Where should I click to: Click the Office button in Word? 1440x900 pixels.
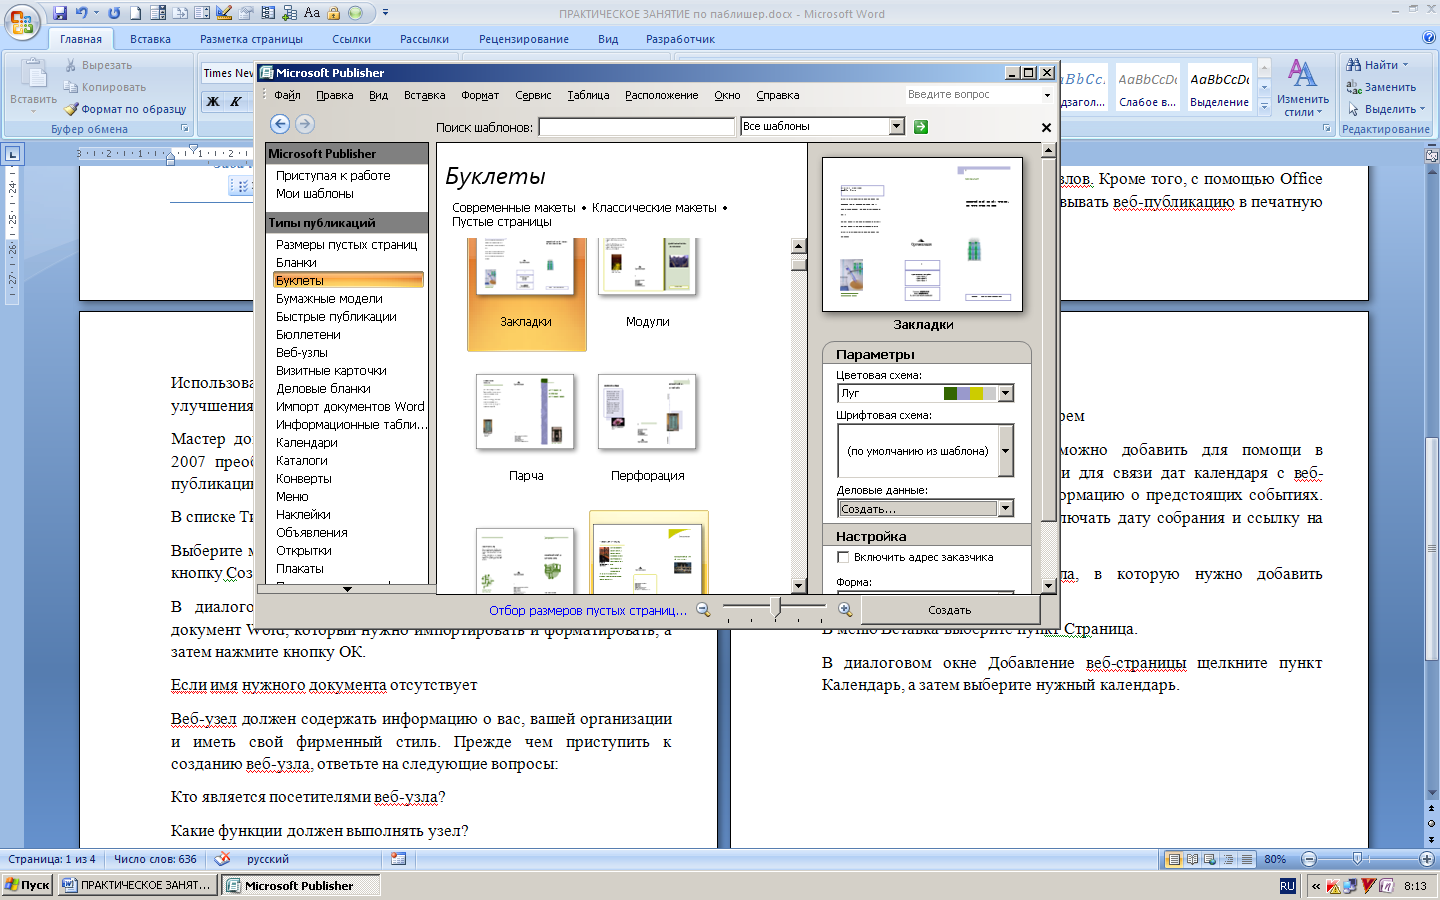(x=22, y=20)
